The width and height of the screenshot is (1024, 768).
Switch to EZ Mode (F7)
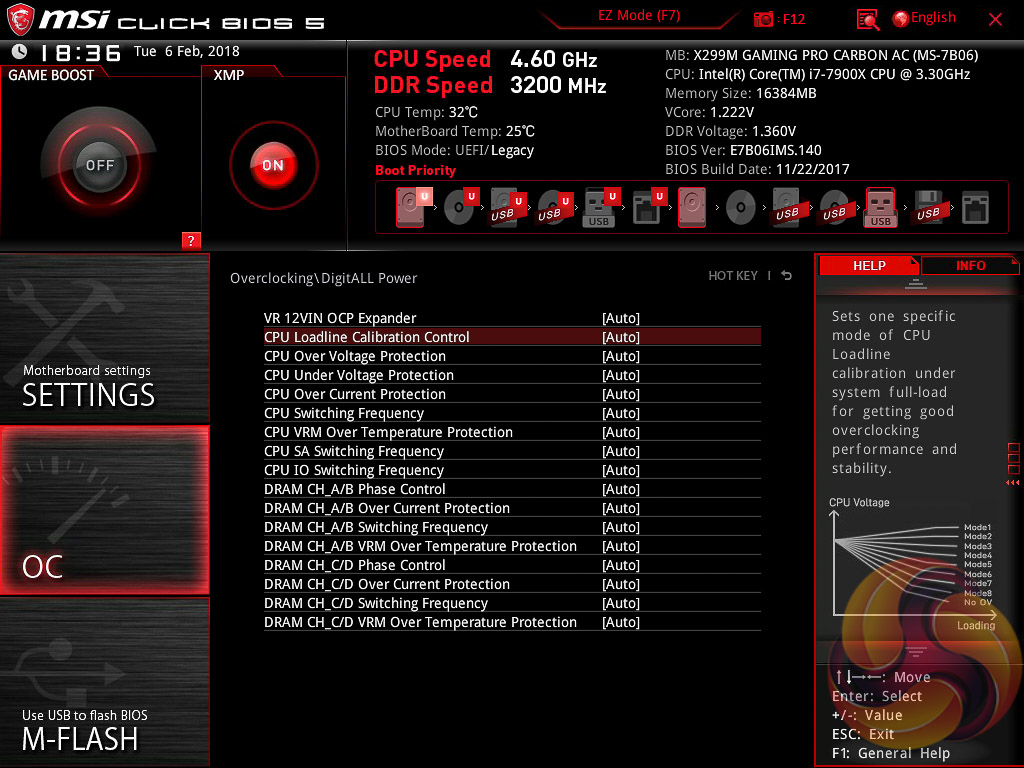(x=639, y=16)
